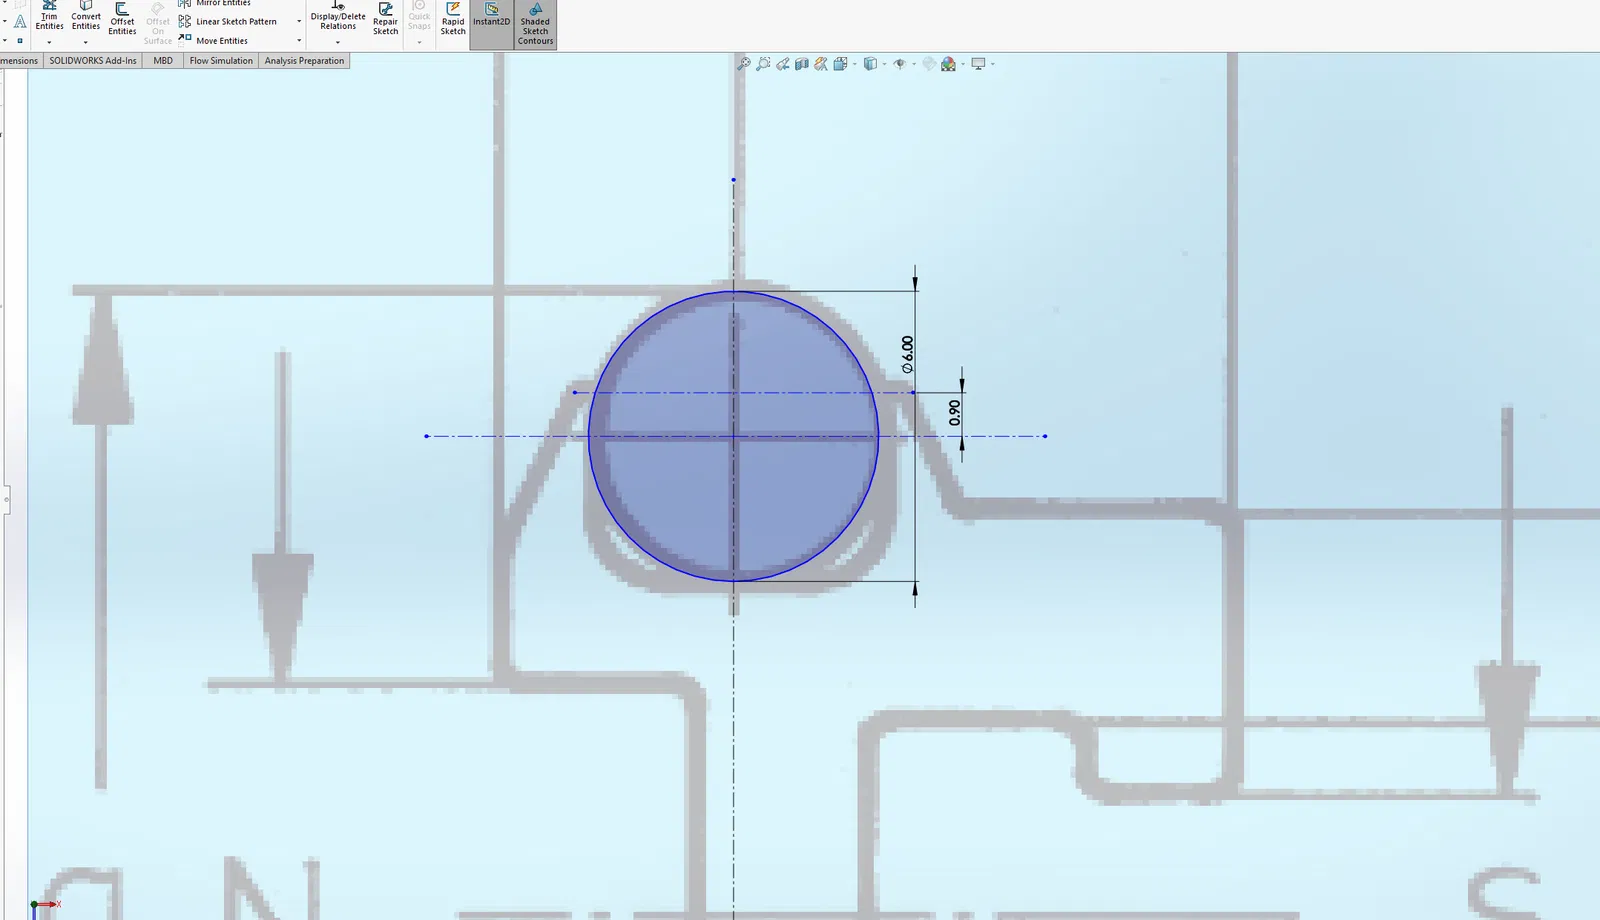This screenshot has height=920, width=1600.
Task: Toggle Shaded Sketch Contours
Action: 535,25
